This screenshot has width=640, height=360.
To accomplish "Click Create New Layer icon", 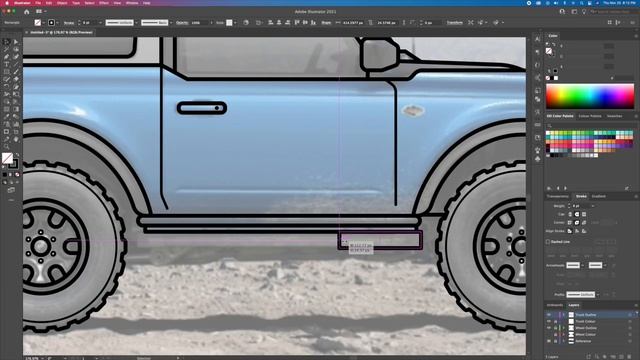I will (x=621, y=356).
